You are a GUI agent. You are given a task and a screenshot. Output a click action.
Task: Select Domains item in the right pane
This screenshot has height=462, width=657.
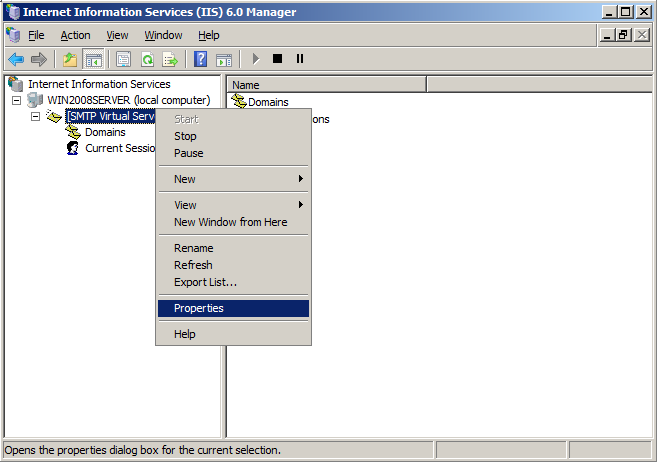268,102
